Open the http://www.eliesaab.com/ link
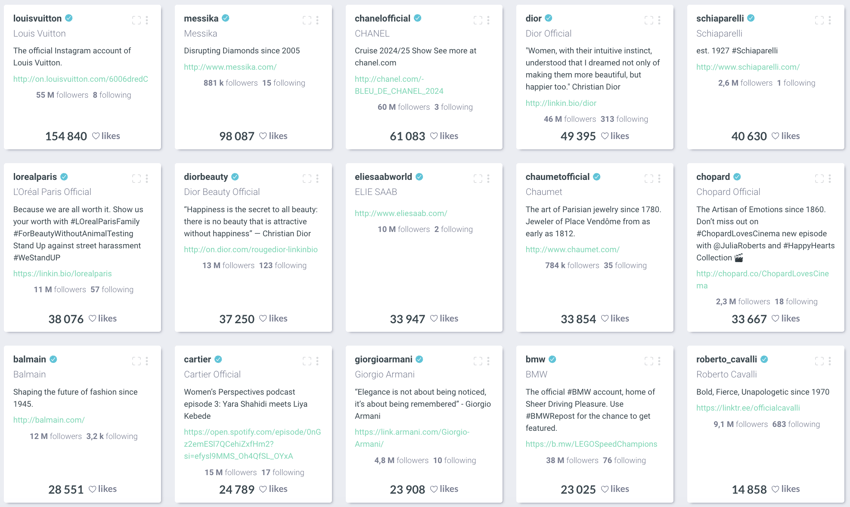Screen dimensions: 850x507 [401, 213]
